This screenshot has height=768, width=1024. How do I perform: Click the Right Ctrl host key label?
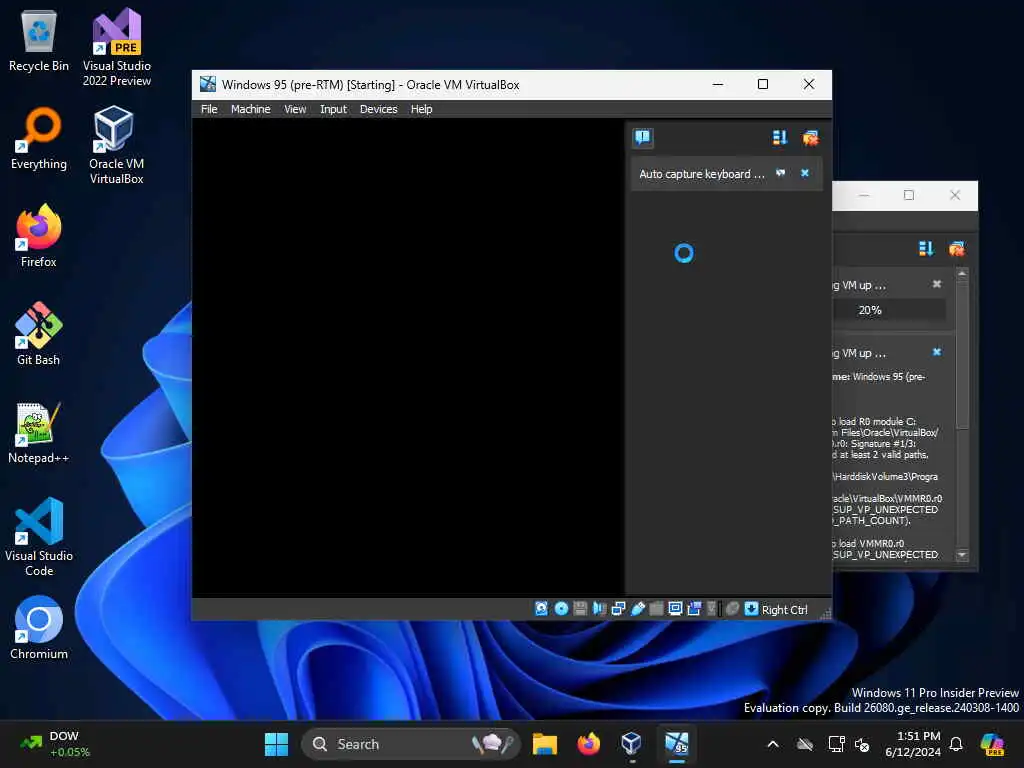click(x=784, y=609)
